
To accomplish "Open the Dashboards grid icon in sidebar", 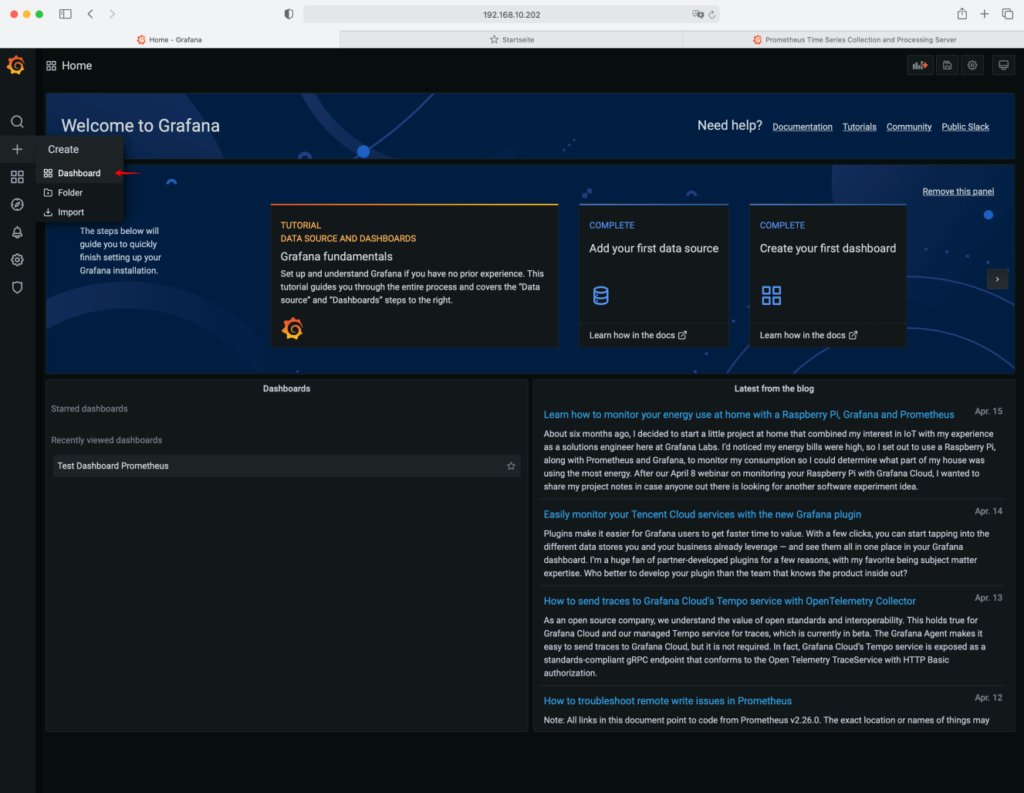I will [x=17, y=177].
